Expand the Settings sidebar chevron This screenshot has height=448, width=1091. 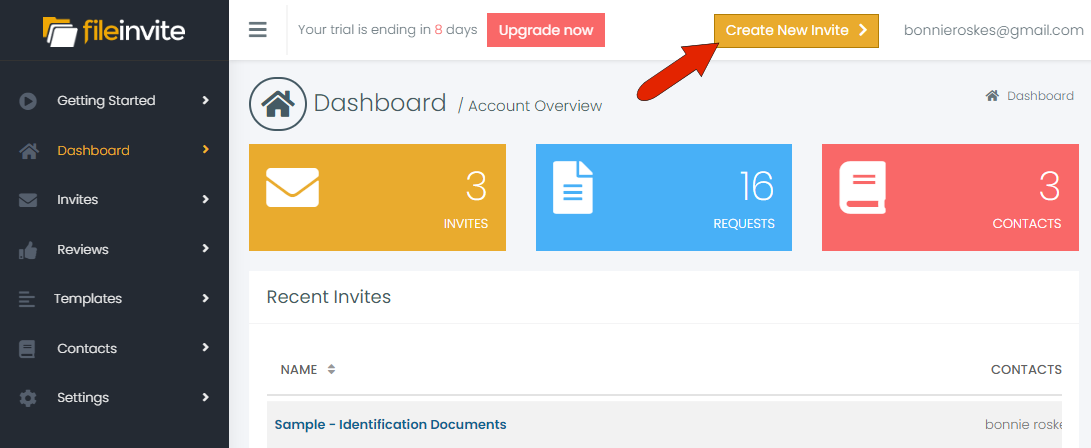(x=205, y=397)
